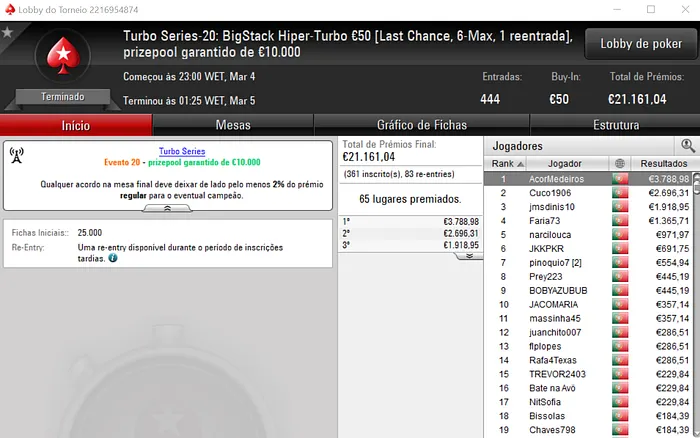Click the broadcast antenna icon
Viewport: 700px width, 438px height.
pyautogui.click(x=17, y=155)
